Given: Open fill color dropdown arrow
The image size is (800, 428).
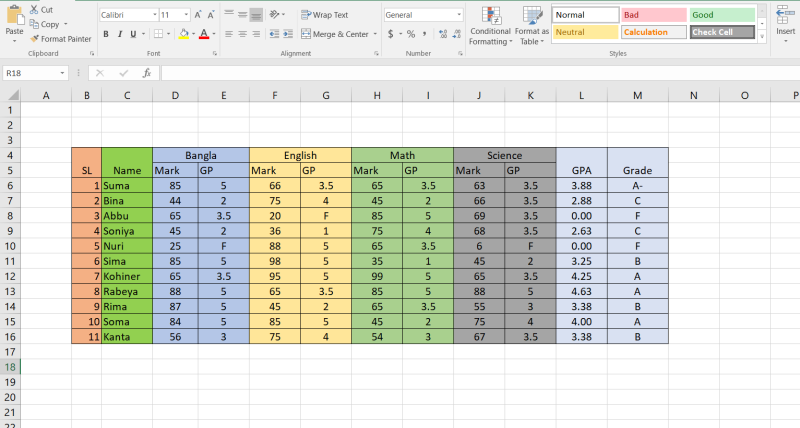Looking at the screenshot, I should click(193, 34).
